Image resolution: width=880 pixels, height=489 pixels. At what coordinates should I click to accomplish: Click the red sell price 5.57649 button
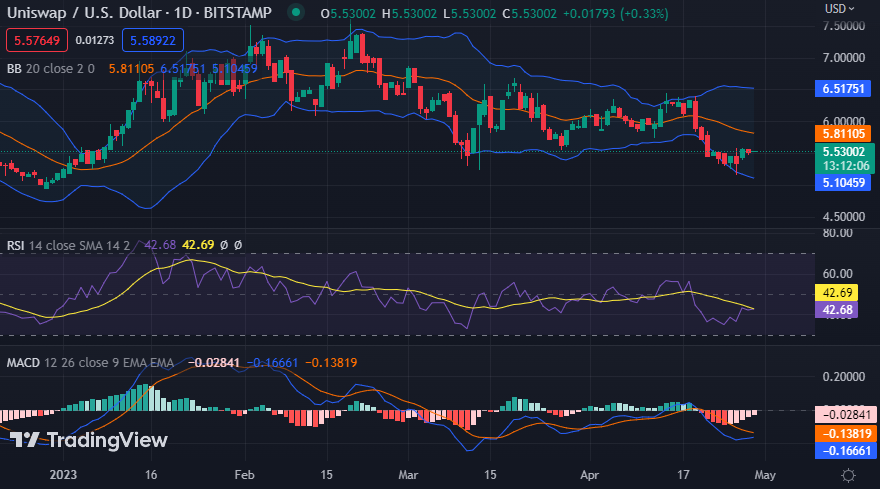[37, 40]
